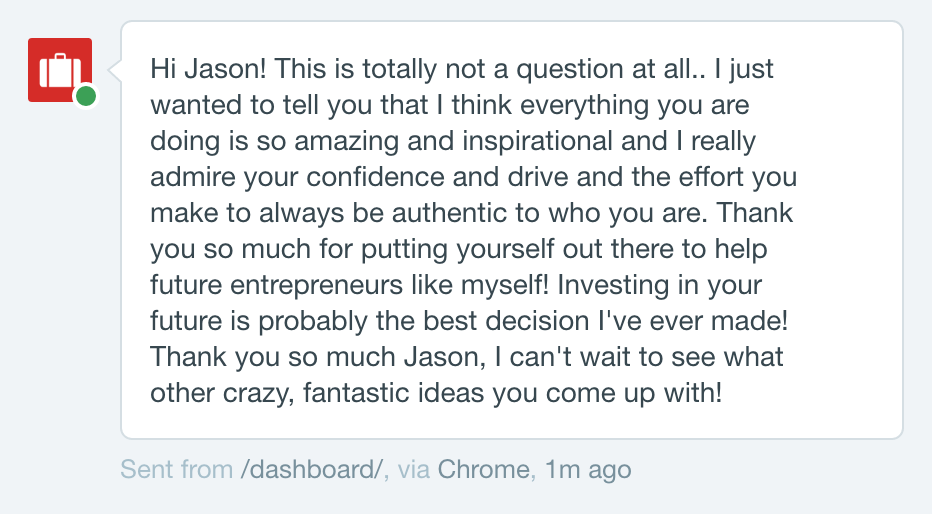
Task: Click the green online status dot
Action: click(86, 96)
